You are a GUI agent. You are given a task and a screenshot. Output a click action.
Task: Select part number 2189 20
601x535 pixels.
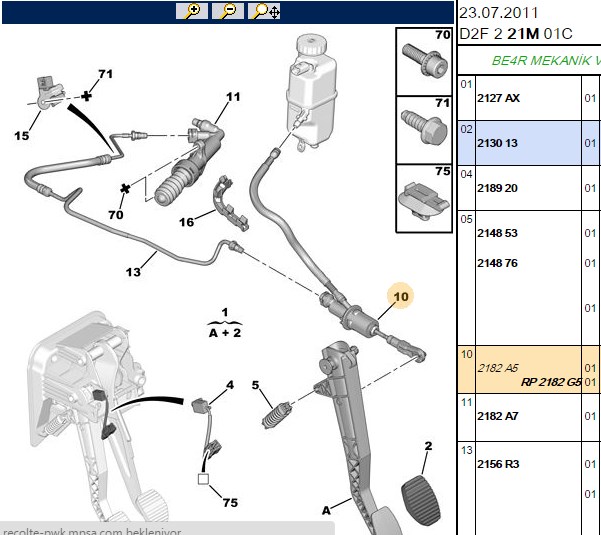click(x=497, y=188)
